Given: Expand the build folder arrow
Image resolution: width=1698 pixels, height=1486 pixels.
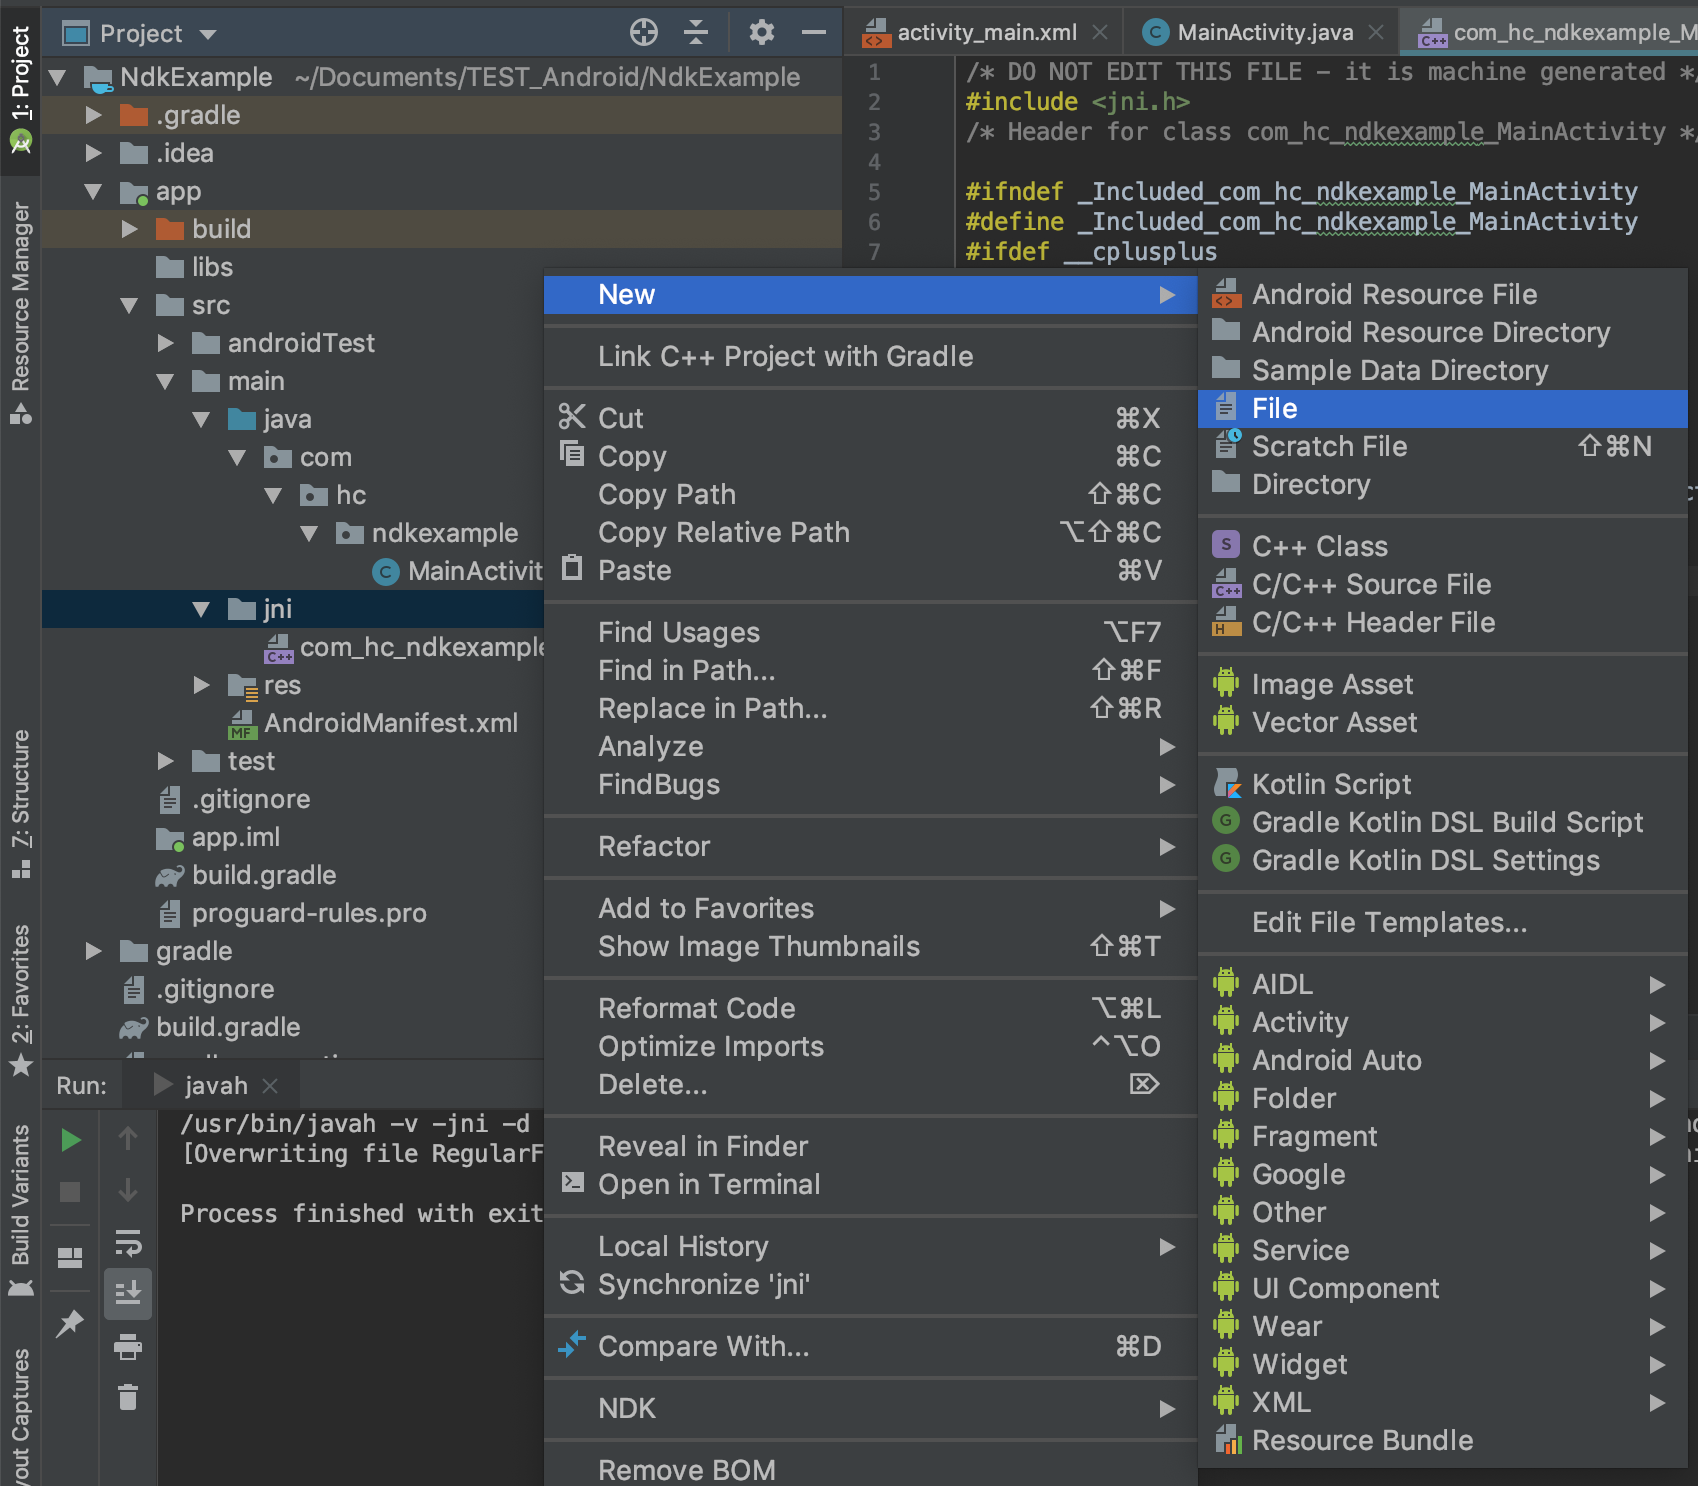Looking at the screenshot, I should [x=130, y=229].
